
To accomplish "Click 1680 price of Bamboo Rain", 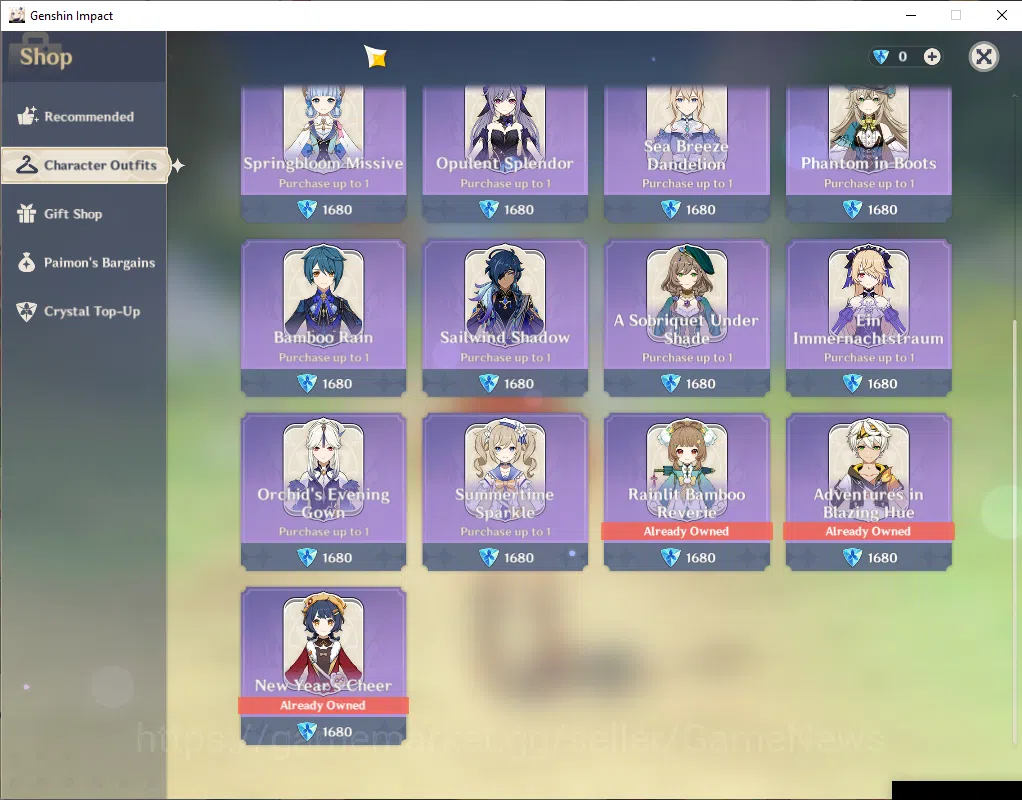I will point(337,383).
